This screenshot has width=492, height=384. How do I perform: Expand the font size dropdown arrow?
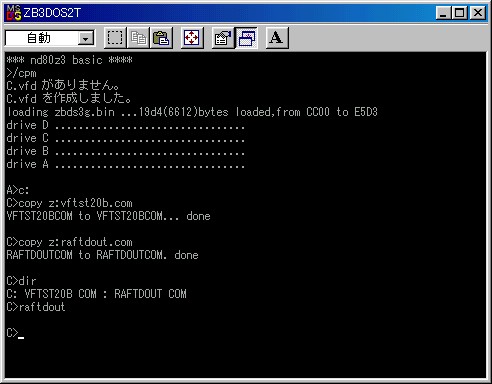pyautogui.click(x=86, y=39)
